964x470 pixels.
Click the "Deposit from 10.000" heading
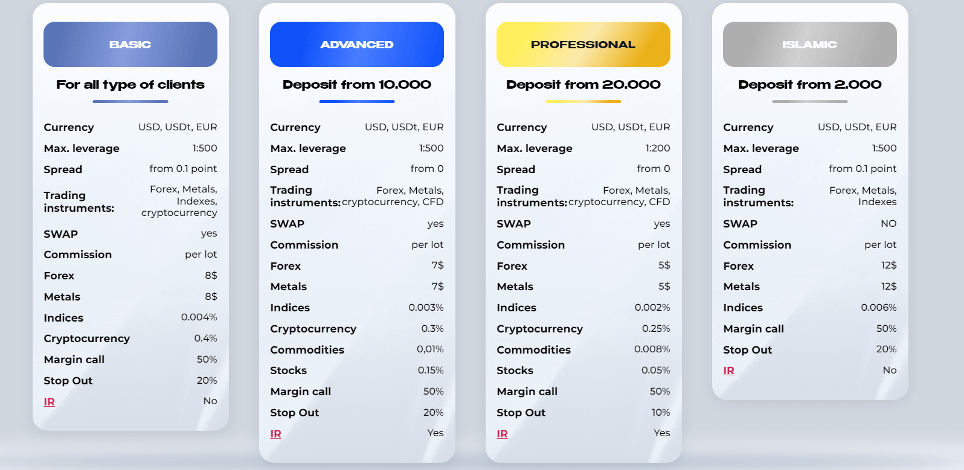357,85
